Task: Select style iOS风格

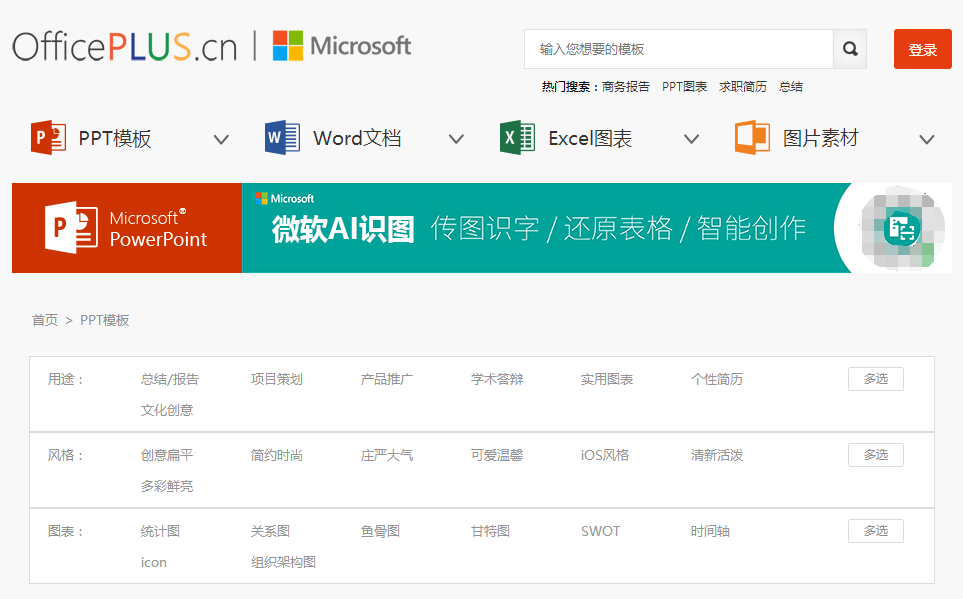Action: tap(605, 455)
